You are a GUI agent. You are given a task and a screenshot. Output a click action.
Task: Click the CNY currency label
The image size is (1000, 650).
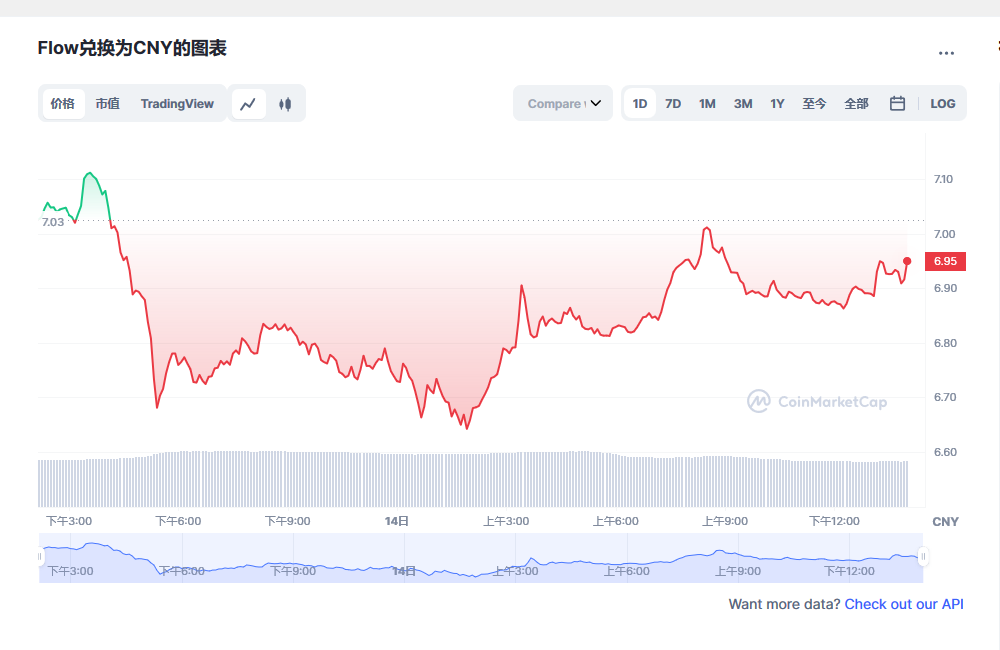pyautogui.click(x=945, y=522)
